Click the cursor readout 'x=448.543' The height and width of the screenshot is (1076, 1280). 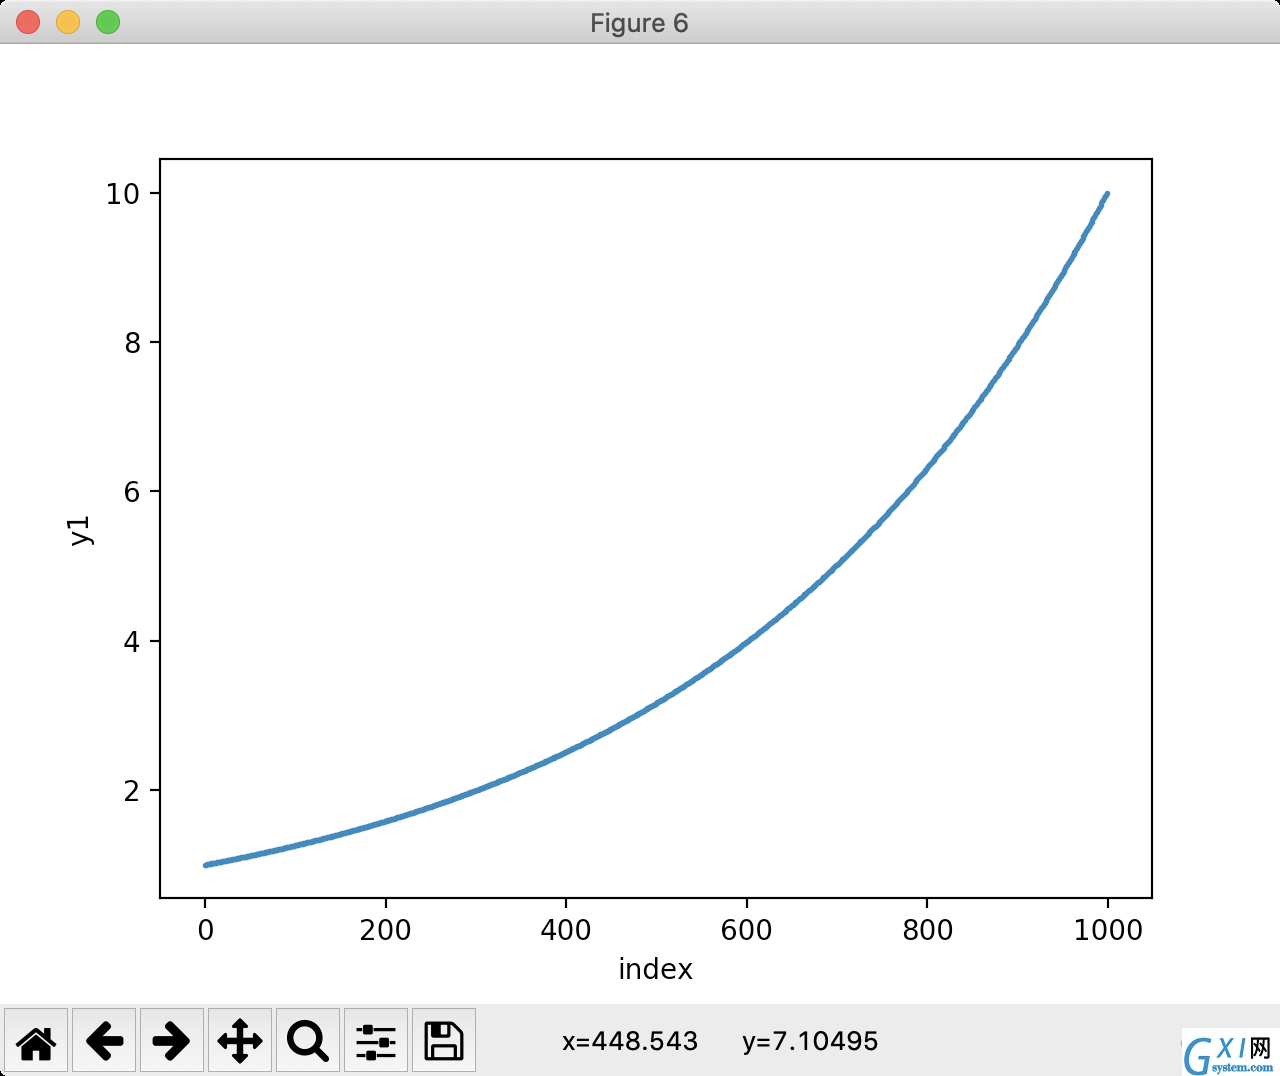[630, 1041]
